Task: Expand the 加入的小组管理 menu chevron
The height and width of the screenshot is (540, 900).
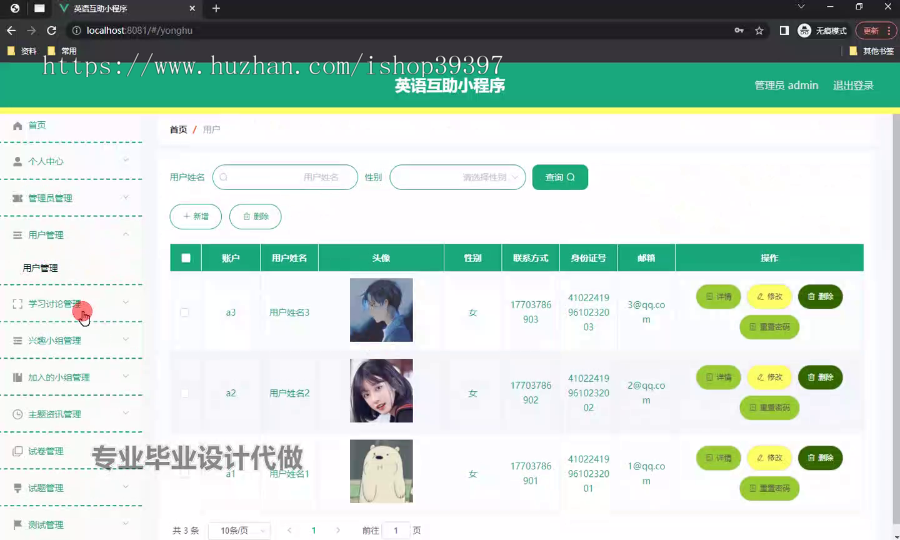Action: click(x=126, y=376)
